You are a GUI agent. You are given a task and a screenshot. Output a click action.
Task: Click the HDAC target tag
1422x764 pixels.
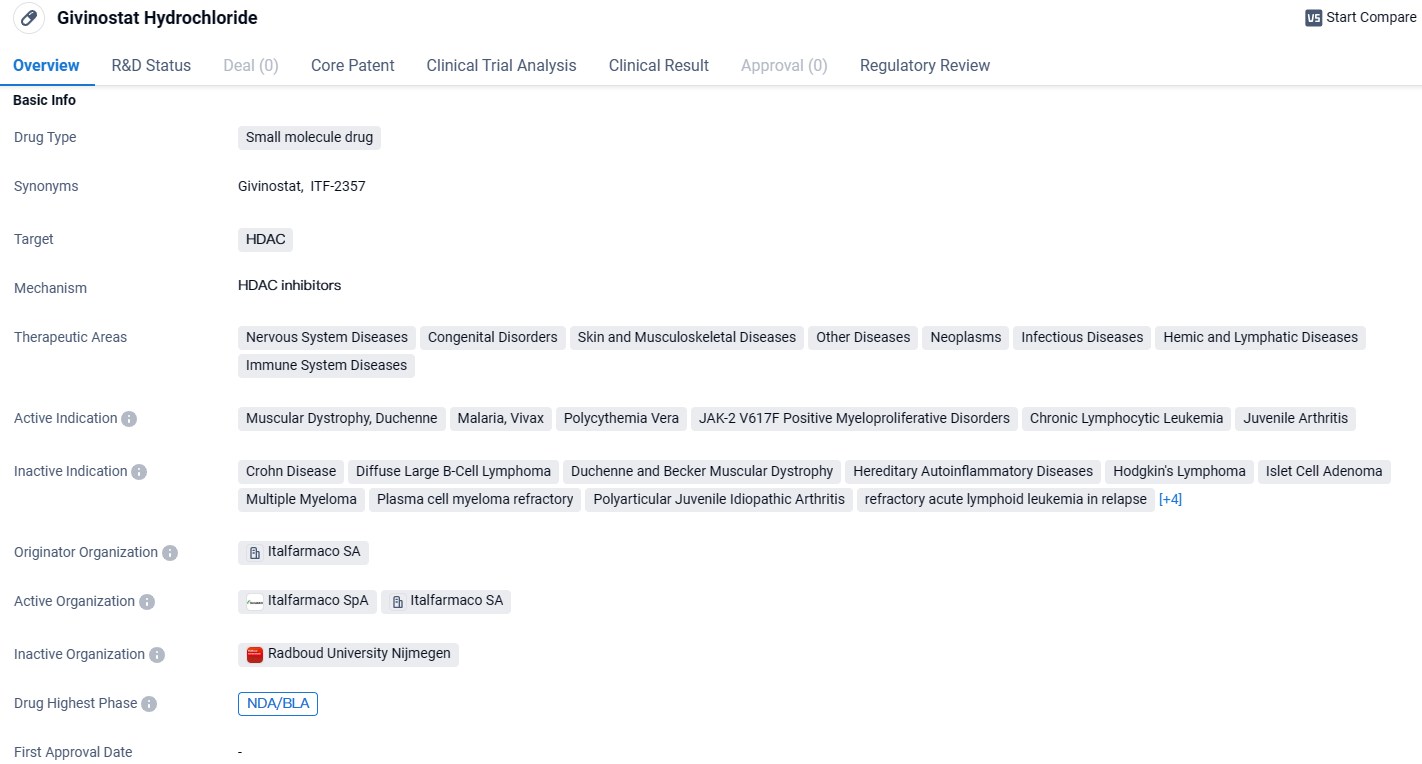[265, 239]
